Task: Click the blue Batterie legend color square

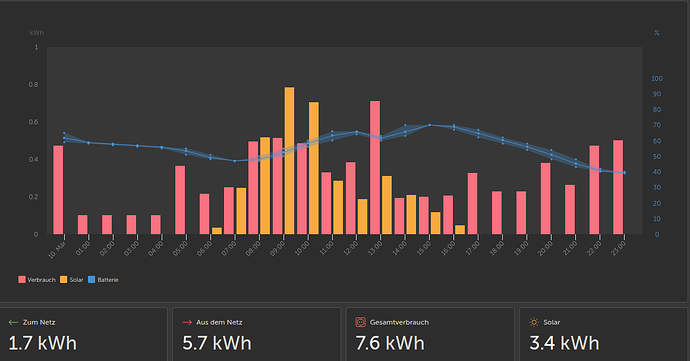Action: pos(92,280)
